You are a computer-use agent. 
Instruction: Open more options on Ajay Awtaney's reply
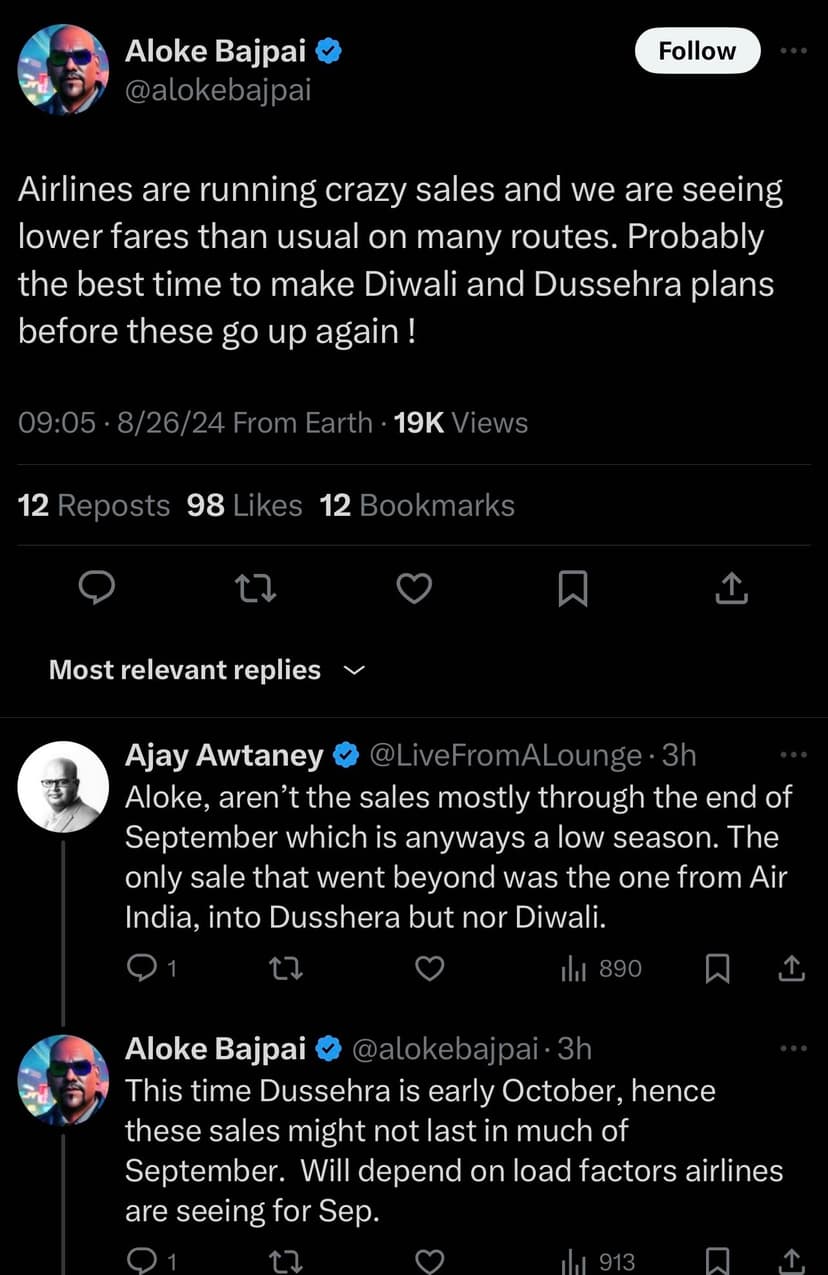pyautogui.click(x=793, y=756)
